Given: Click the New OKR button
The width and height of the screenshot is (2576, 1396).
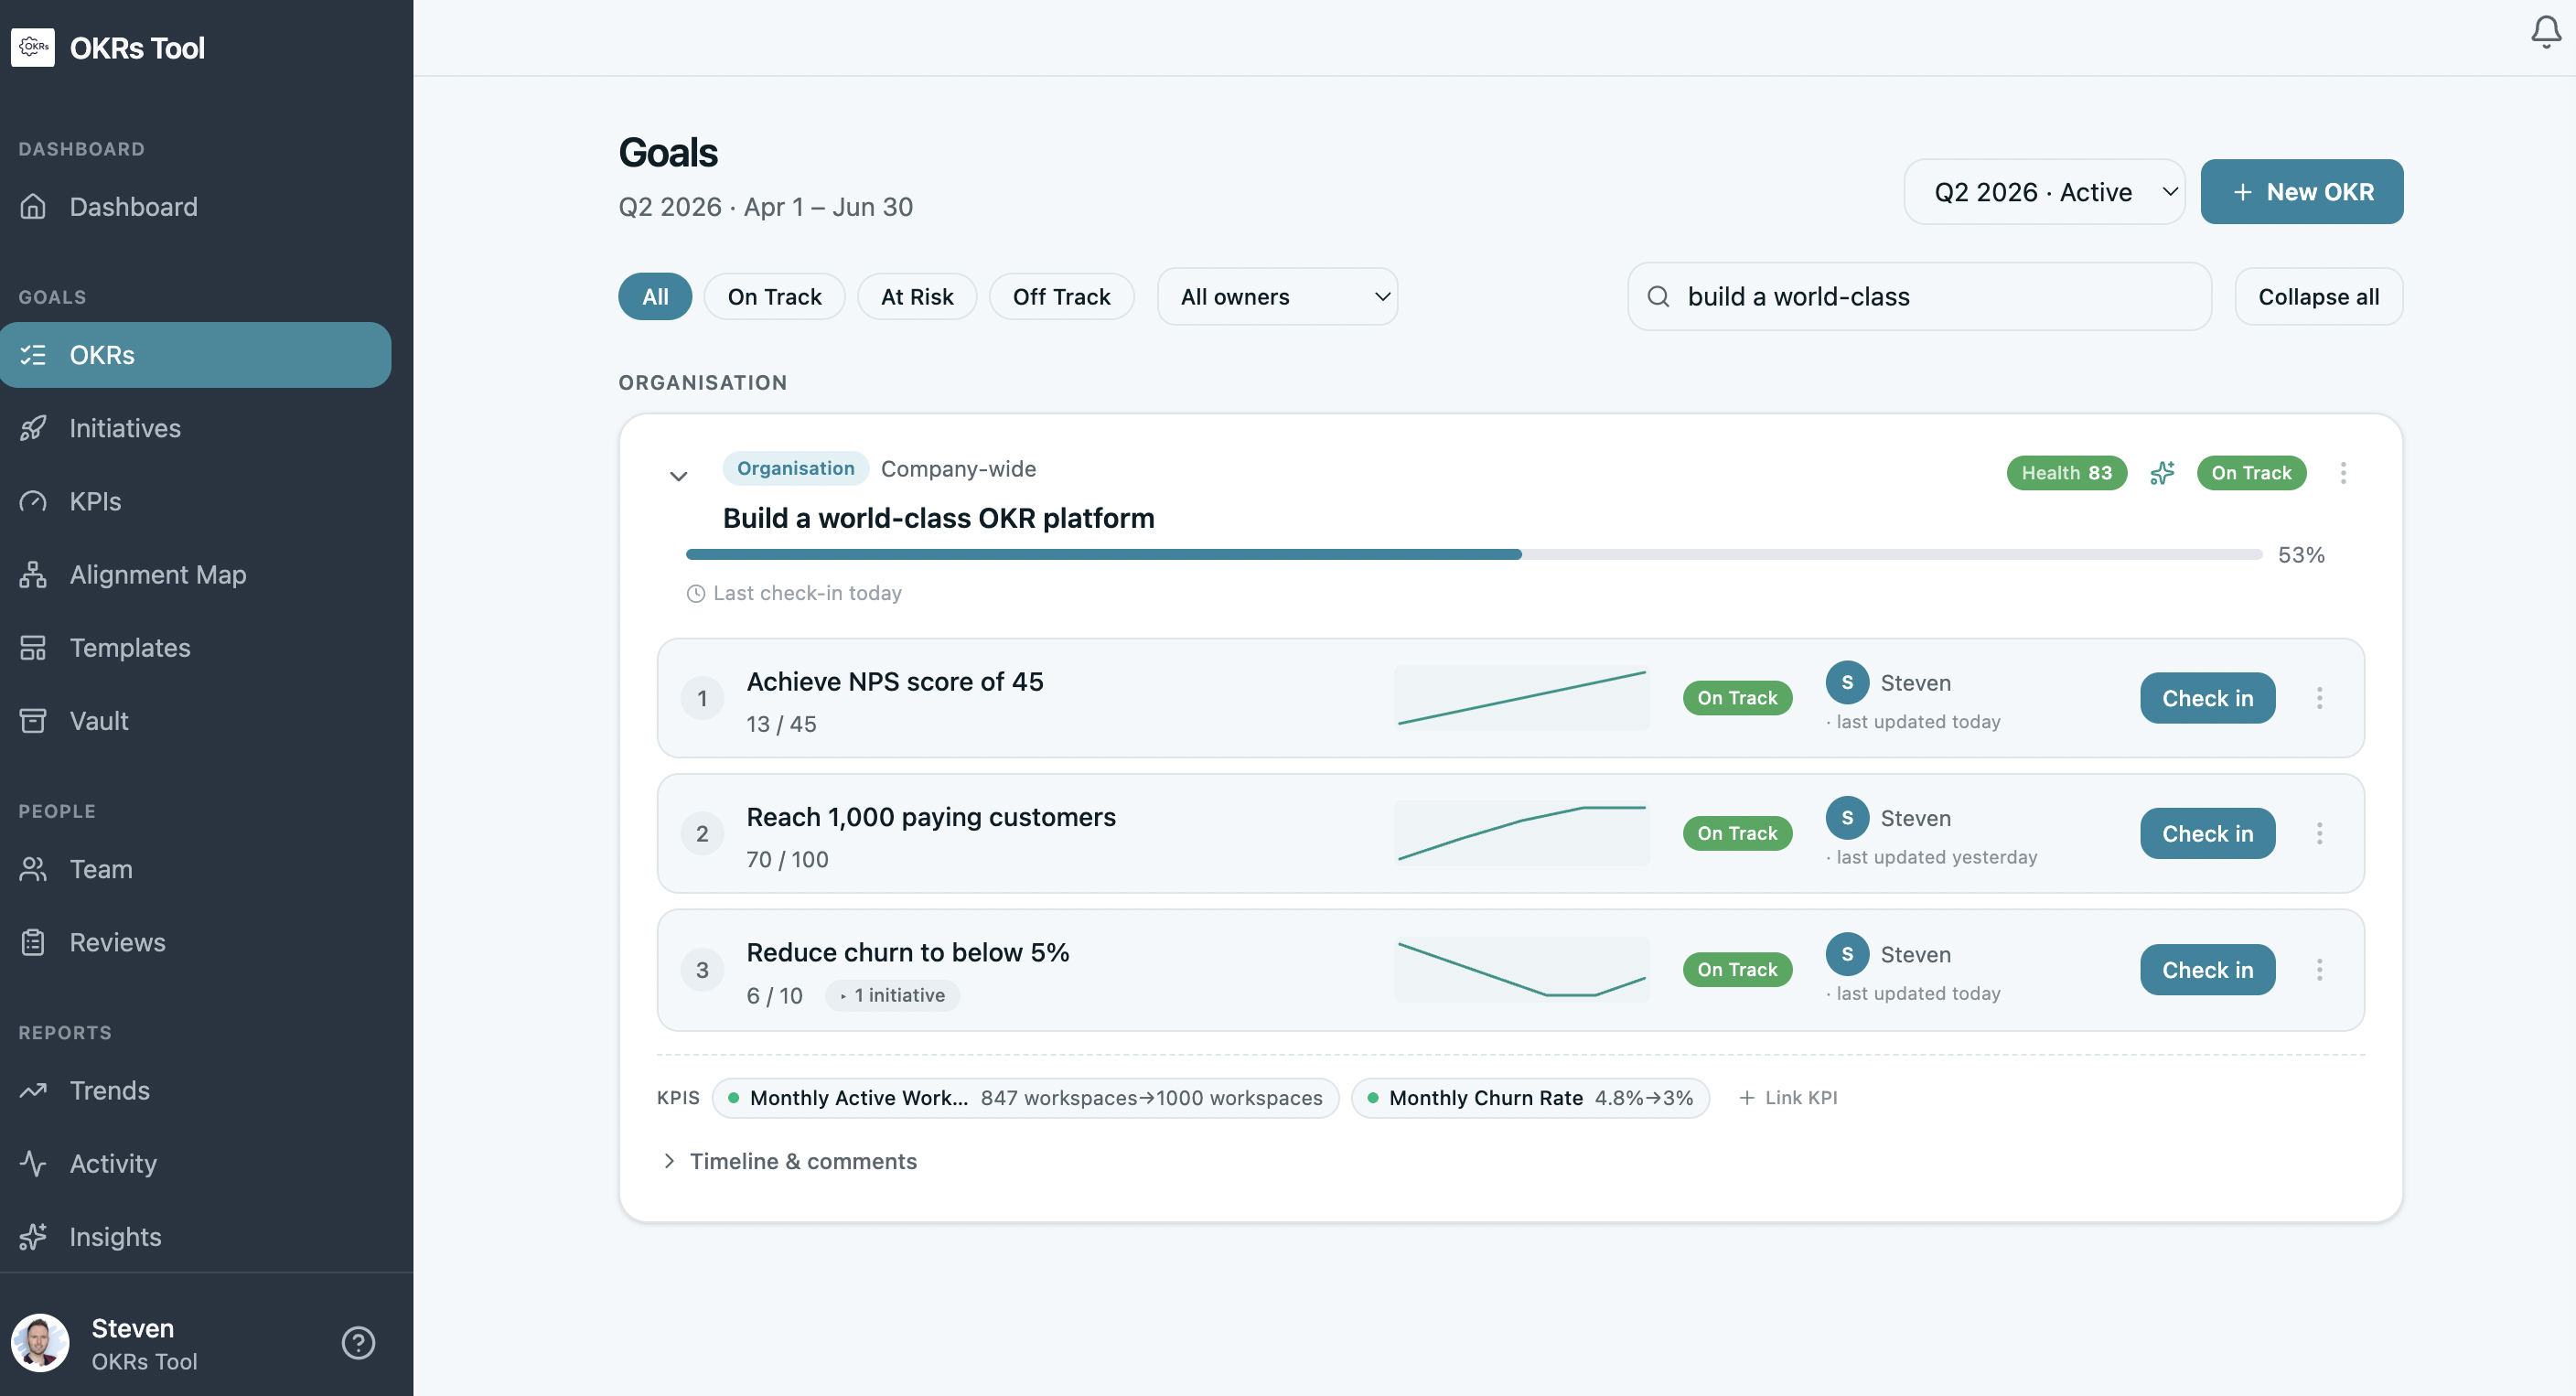Looking at the screenshot, I should [2301, 191].
